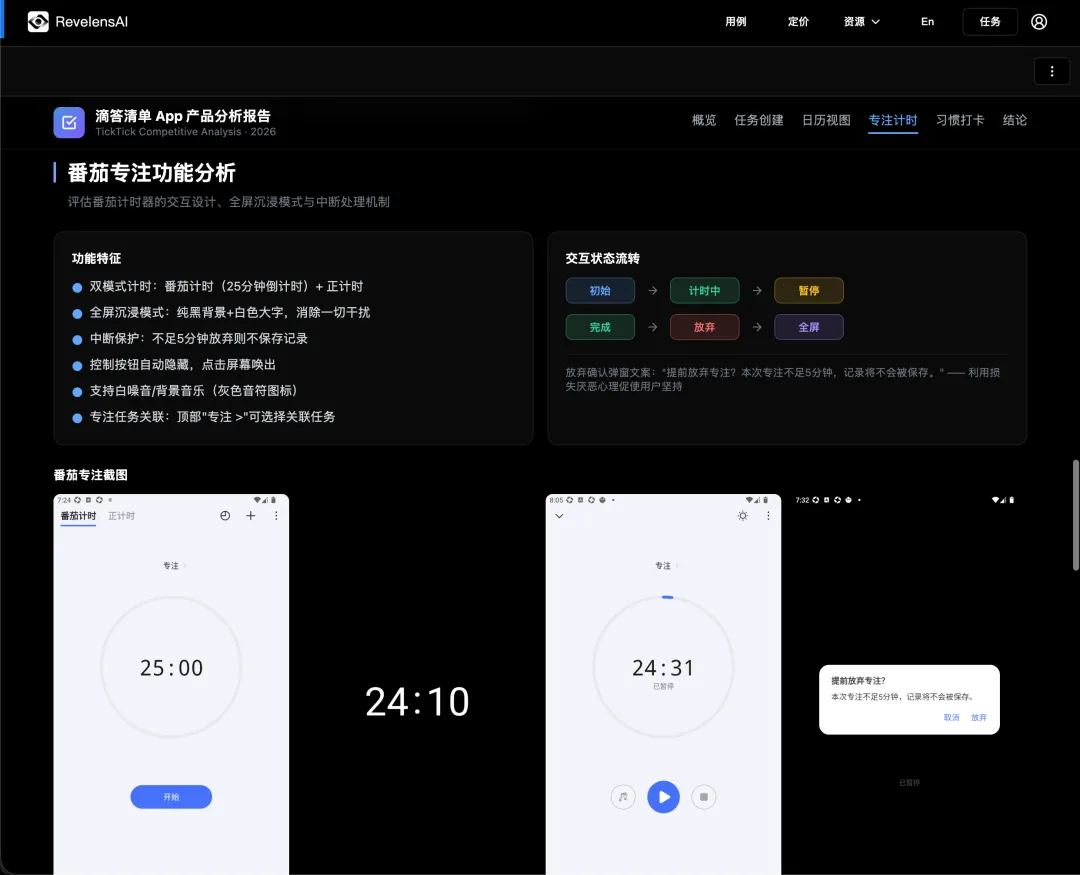Screen dimensions: 1080x875
Task: Switch to the 结论 tab
Action: [x=1015, y=121]
